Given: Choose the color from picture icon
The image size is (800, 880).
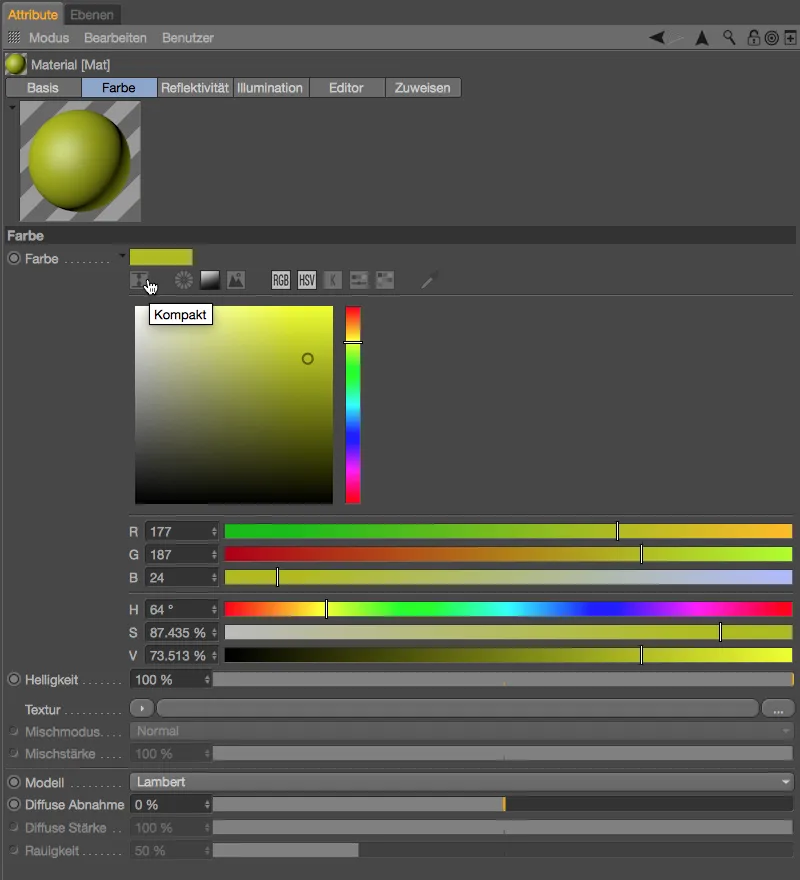Looking at the screenshot, I should pos(236,279).
